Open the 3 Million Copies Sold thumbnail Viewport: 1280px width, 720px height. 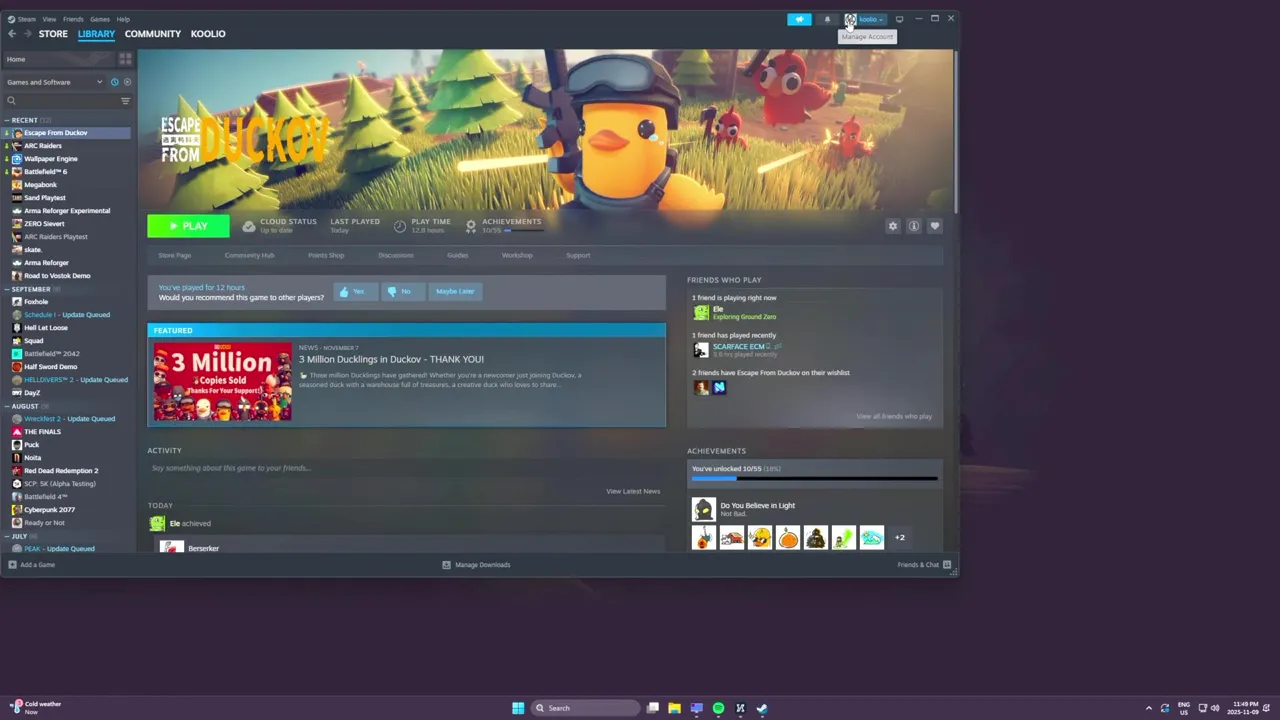coord(222,381)
